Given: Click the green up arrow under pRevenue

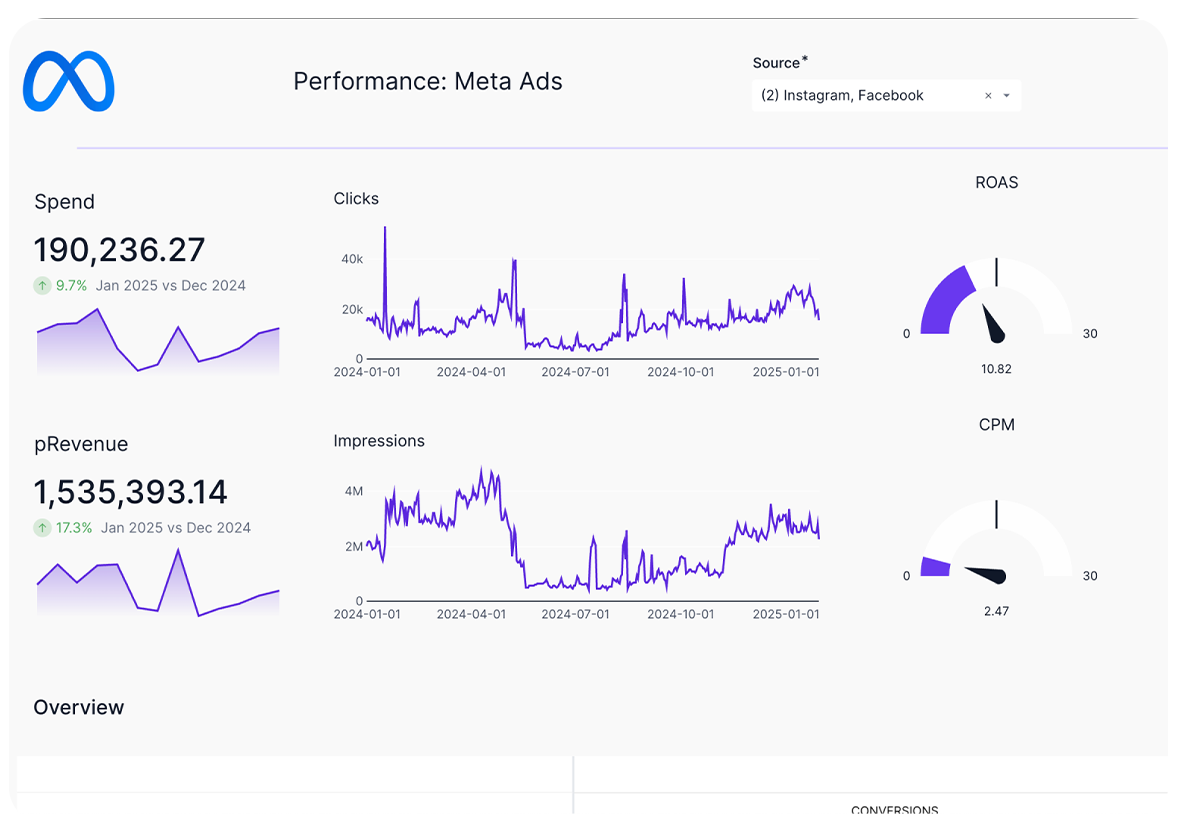Looking at the screenshot, I should click(42, 528).
